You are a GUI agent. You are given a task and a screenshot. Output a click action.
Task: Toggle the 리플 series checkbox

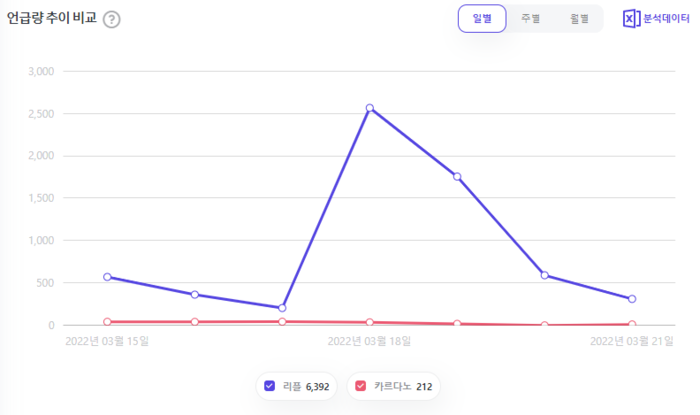(x=270, y=386)
